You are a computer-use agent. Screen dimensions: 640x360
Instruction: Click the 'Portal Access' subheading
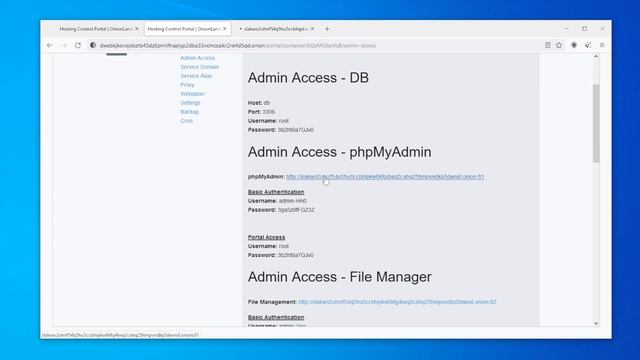[x=267, y=237]
